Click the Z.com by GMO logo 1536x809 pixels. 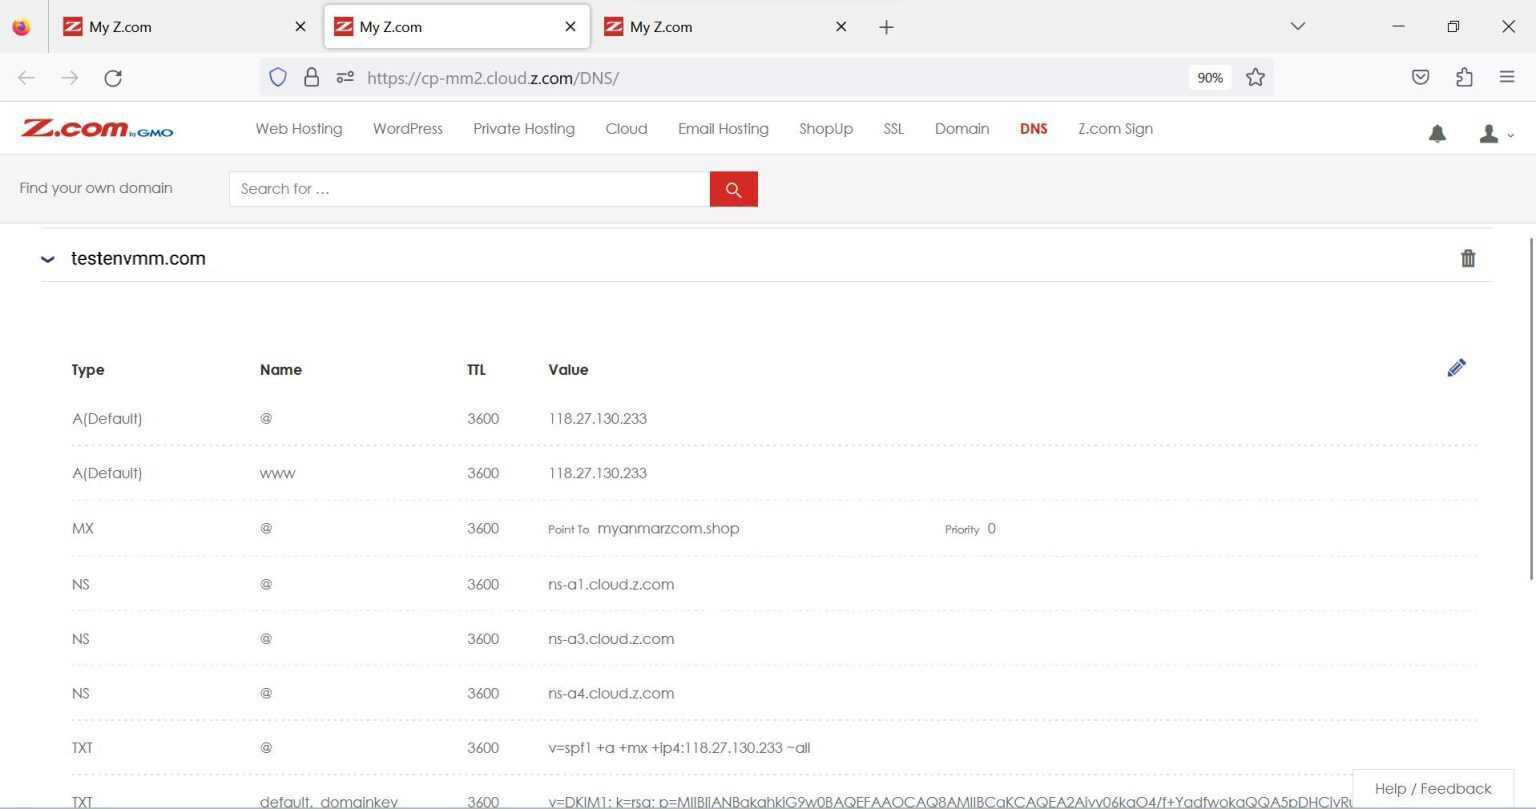tap(97, 128)
